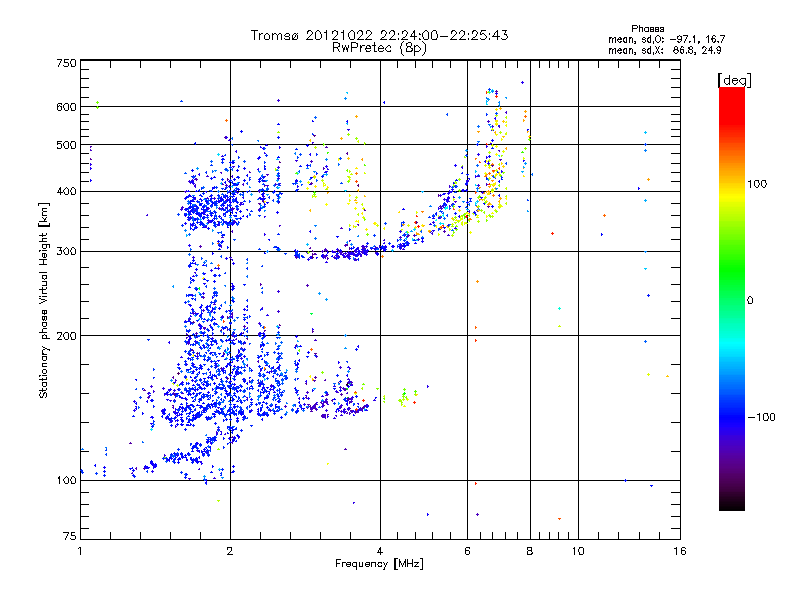The width and height of the screenshot is (800, 600).
Task: Click the y-axis tick label '500'
Action: pyautogui.click(x=66, y=145)
